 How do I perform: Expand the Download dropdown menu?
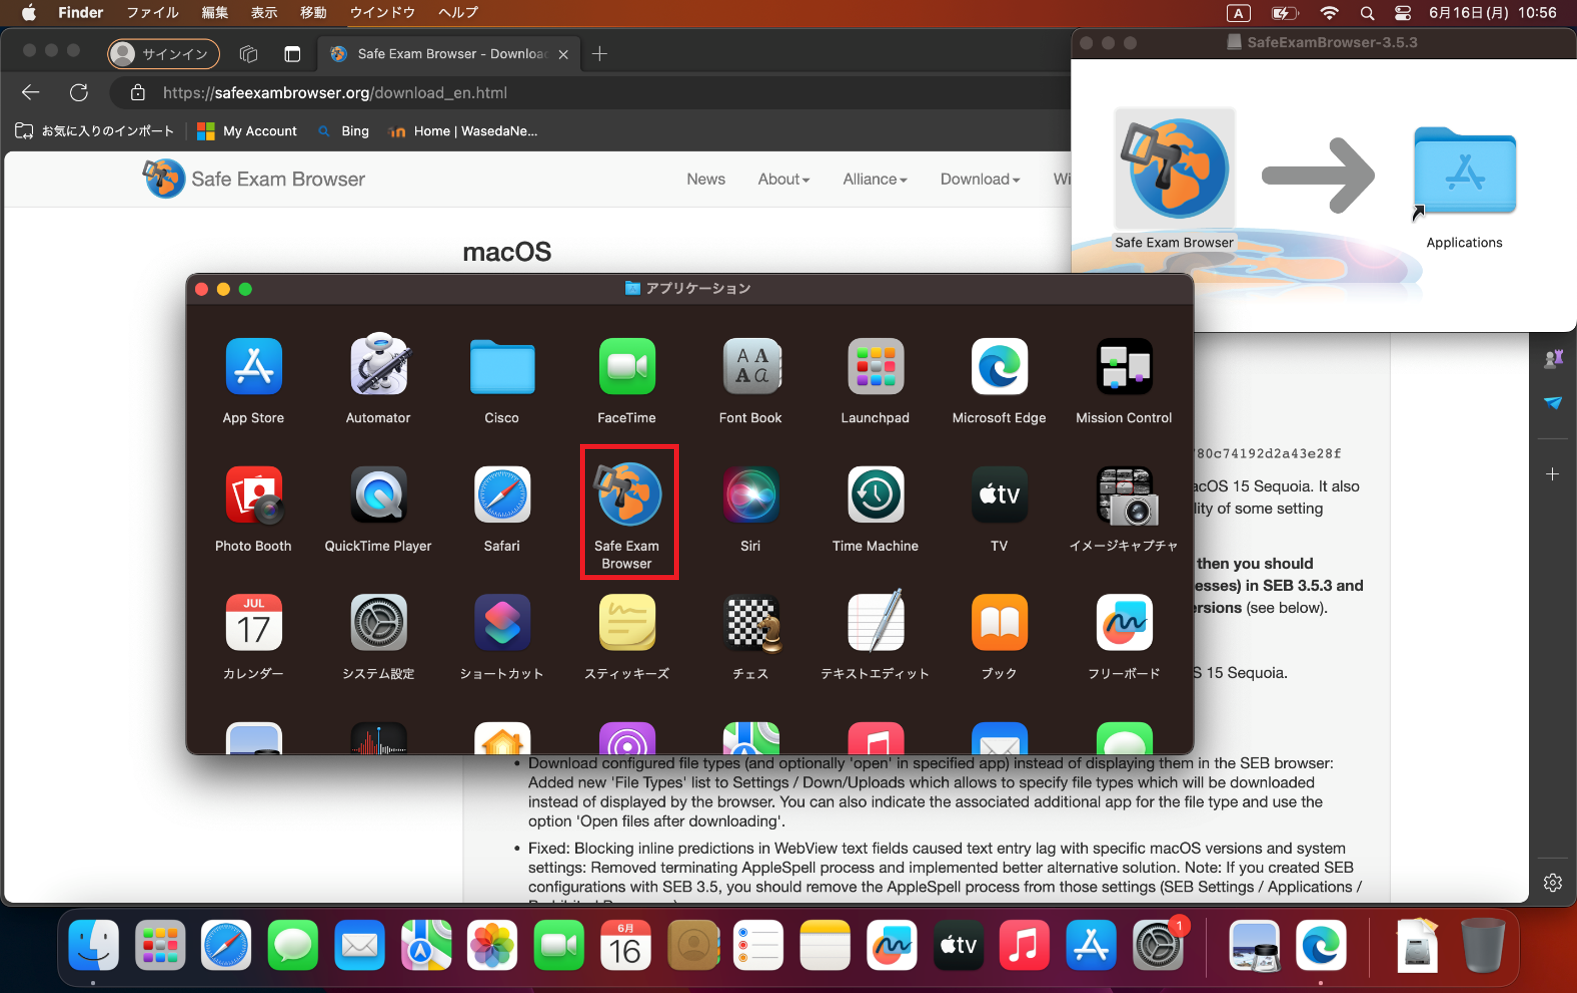coord(980,179)
